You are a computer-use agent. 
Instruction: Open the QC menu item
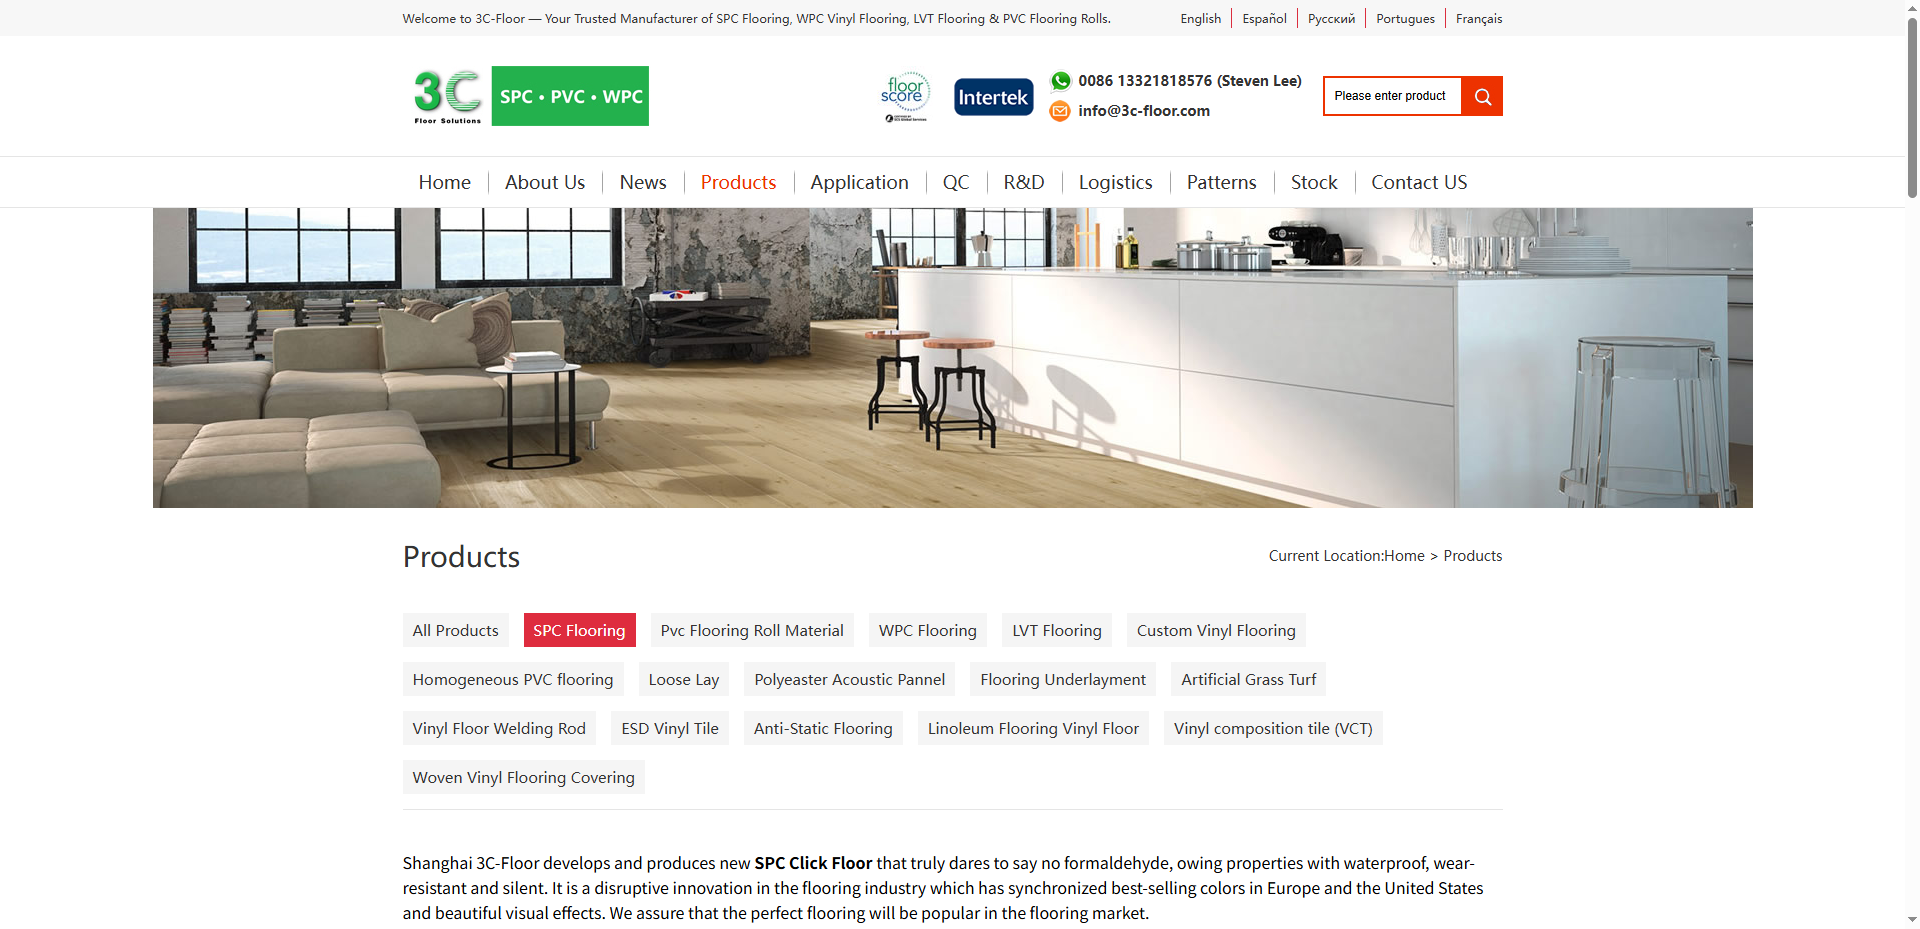point(956,182)
